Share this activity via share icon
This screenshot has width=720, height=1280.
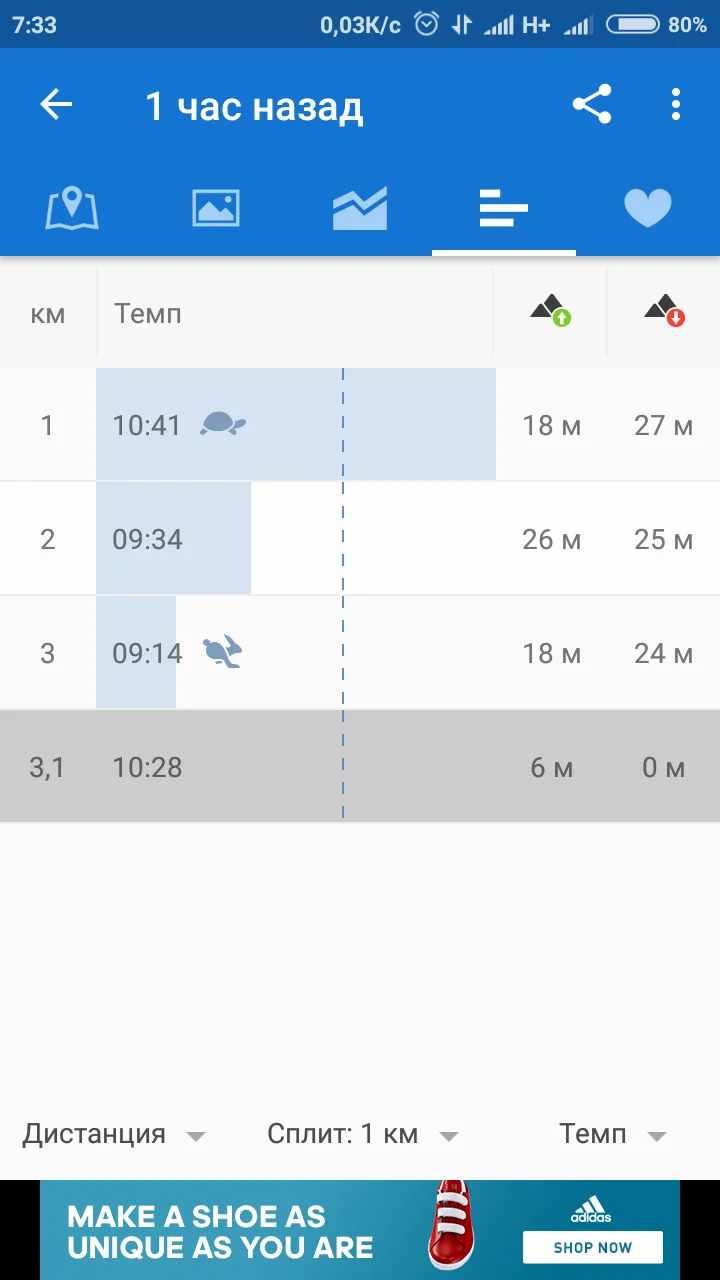(x=592, y=105)
